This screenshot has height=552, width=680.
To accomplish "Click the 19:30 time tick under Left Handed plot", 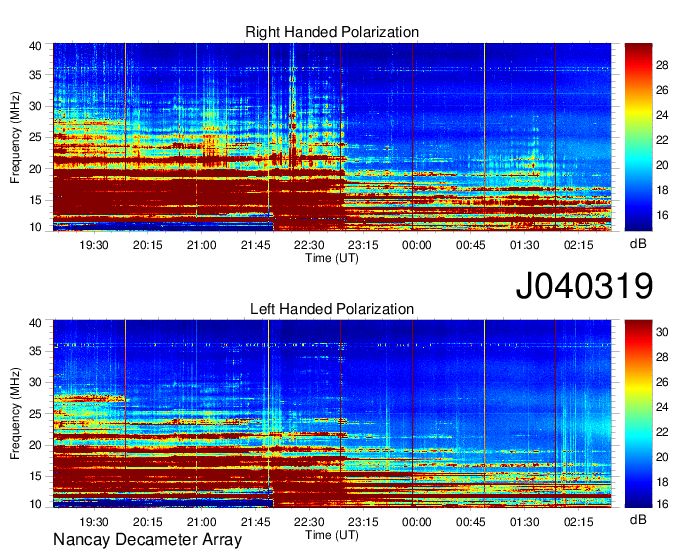I will 94,522.
